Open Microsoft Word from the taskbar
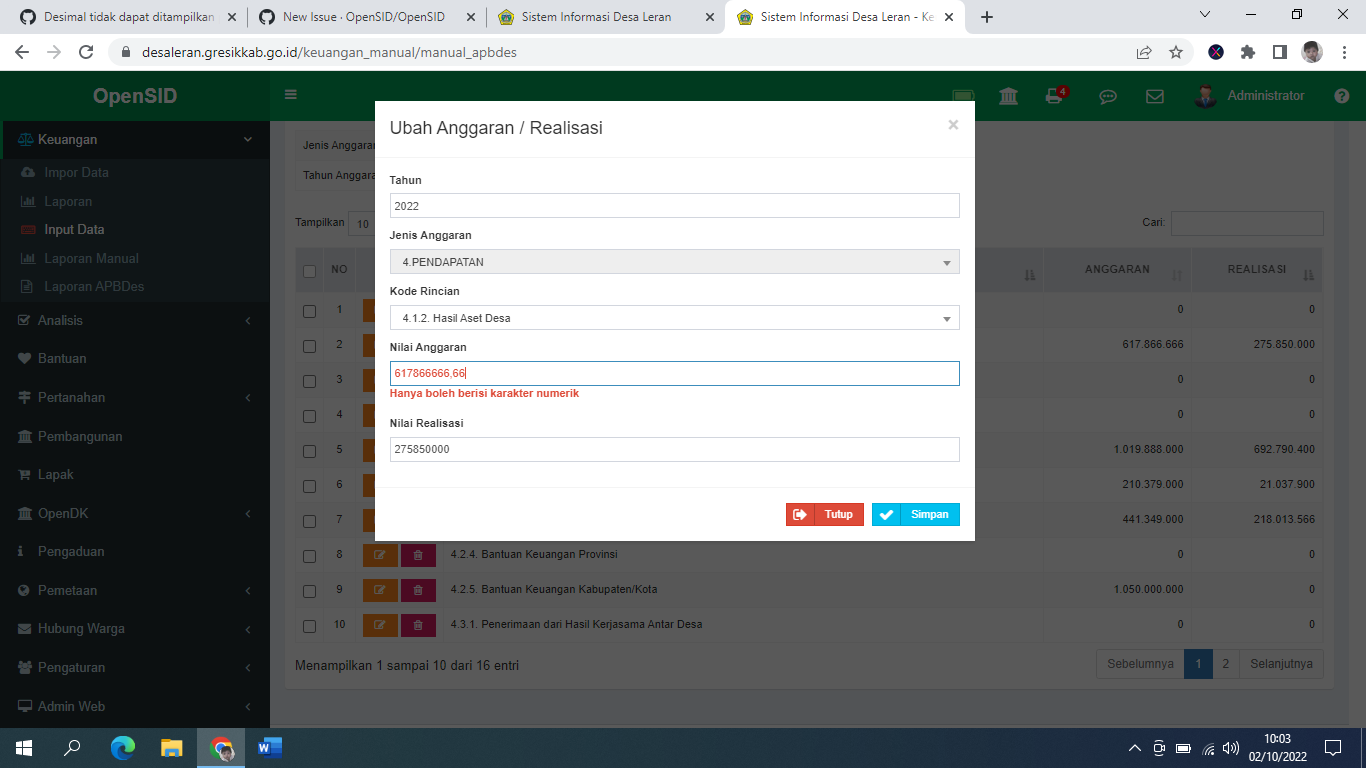The image size is (1366, 768). pyautogui.click(x=267, y=747)
